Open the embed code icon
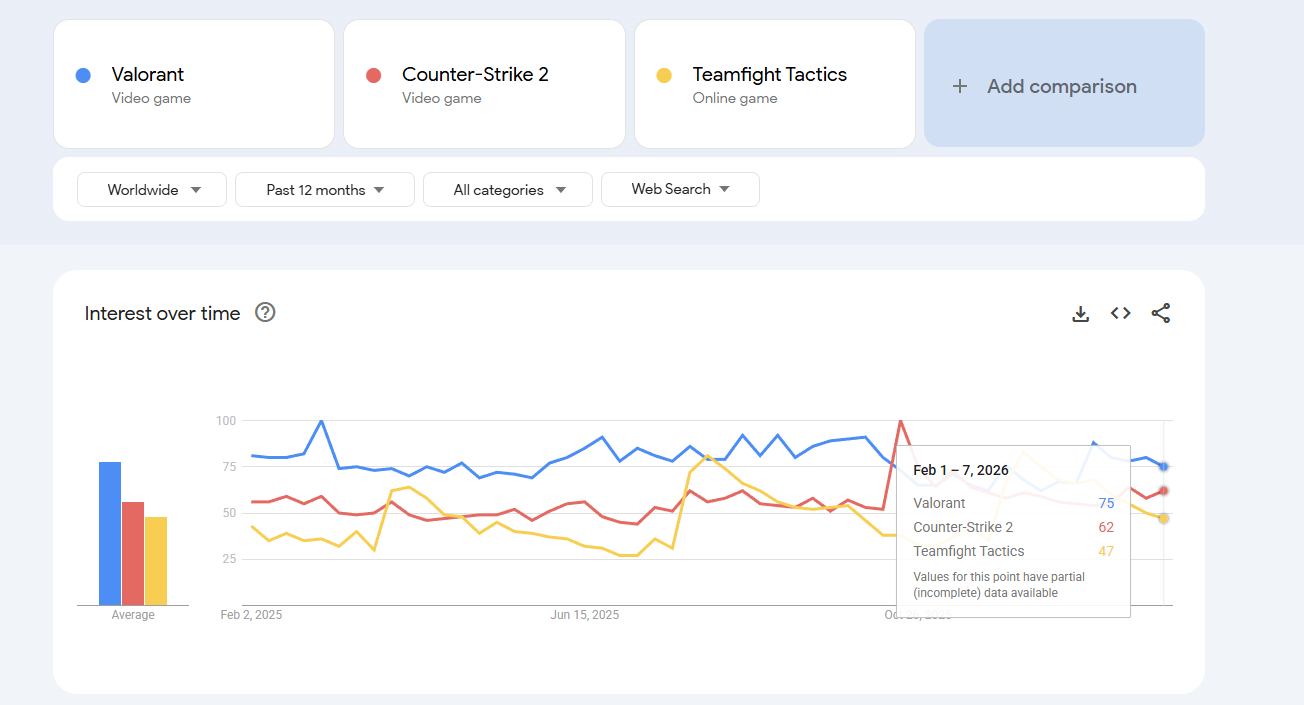The image size is (1304, 705). tap(1120, 313)
